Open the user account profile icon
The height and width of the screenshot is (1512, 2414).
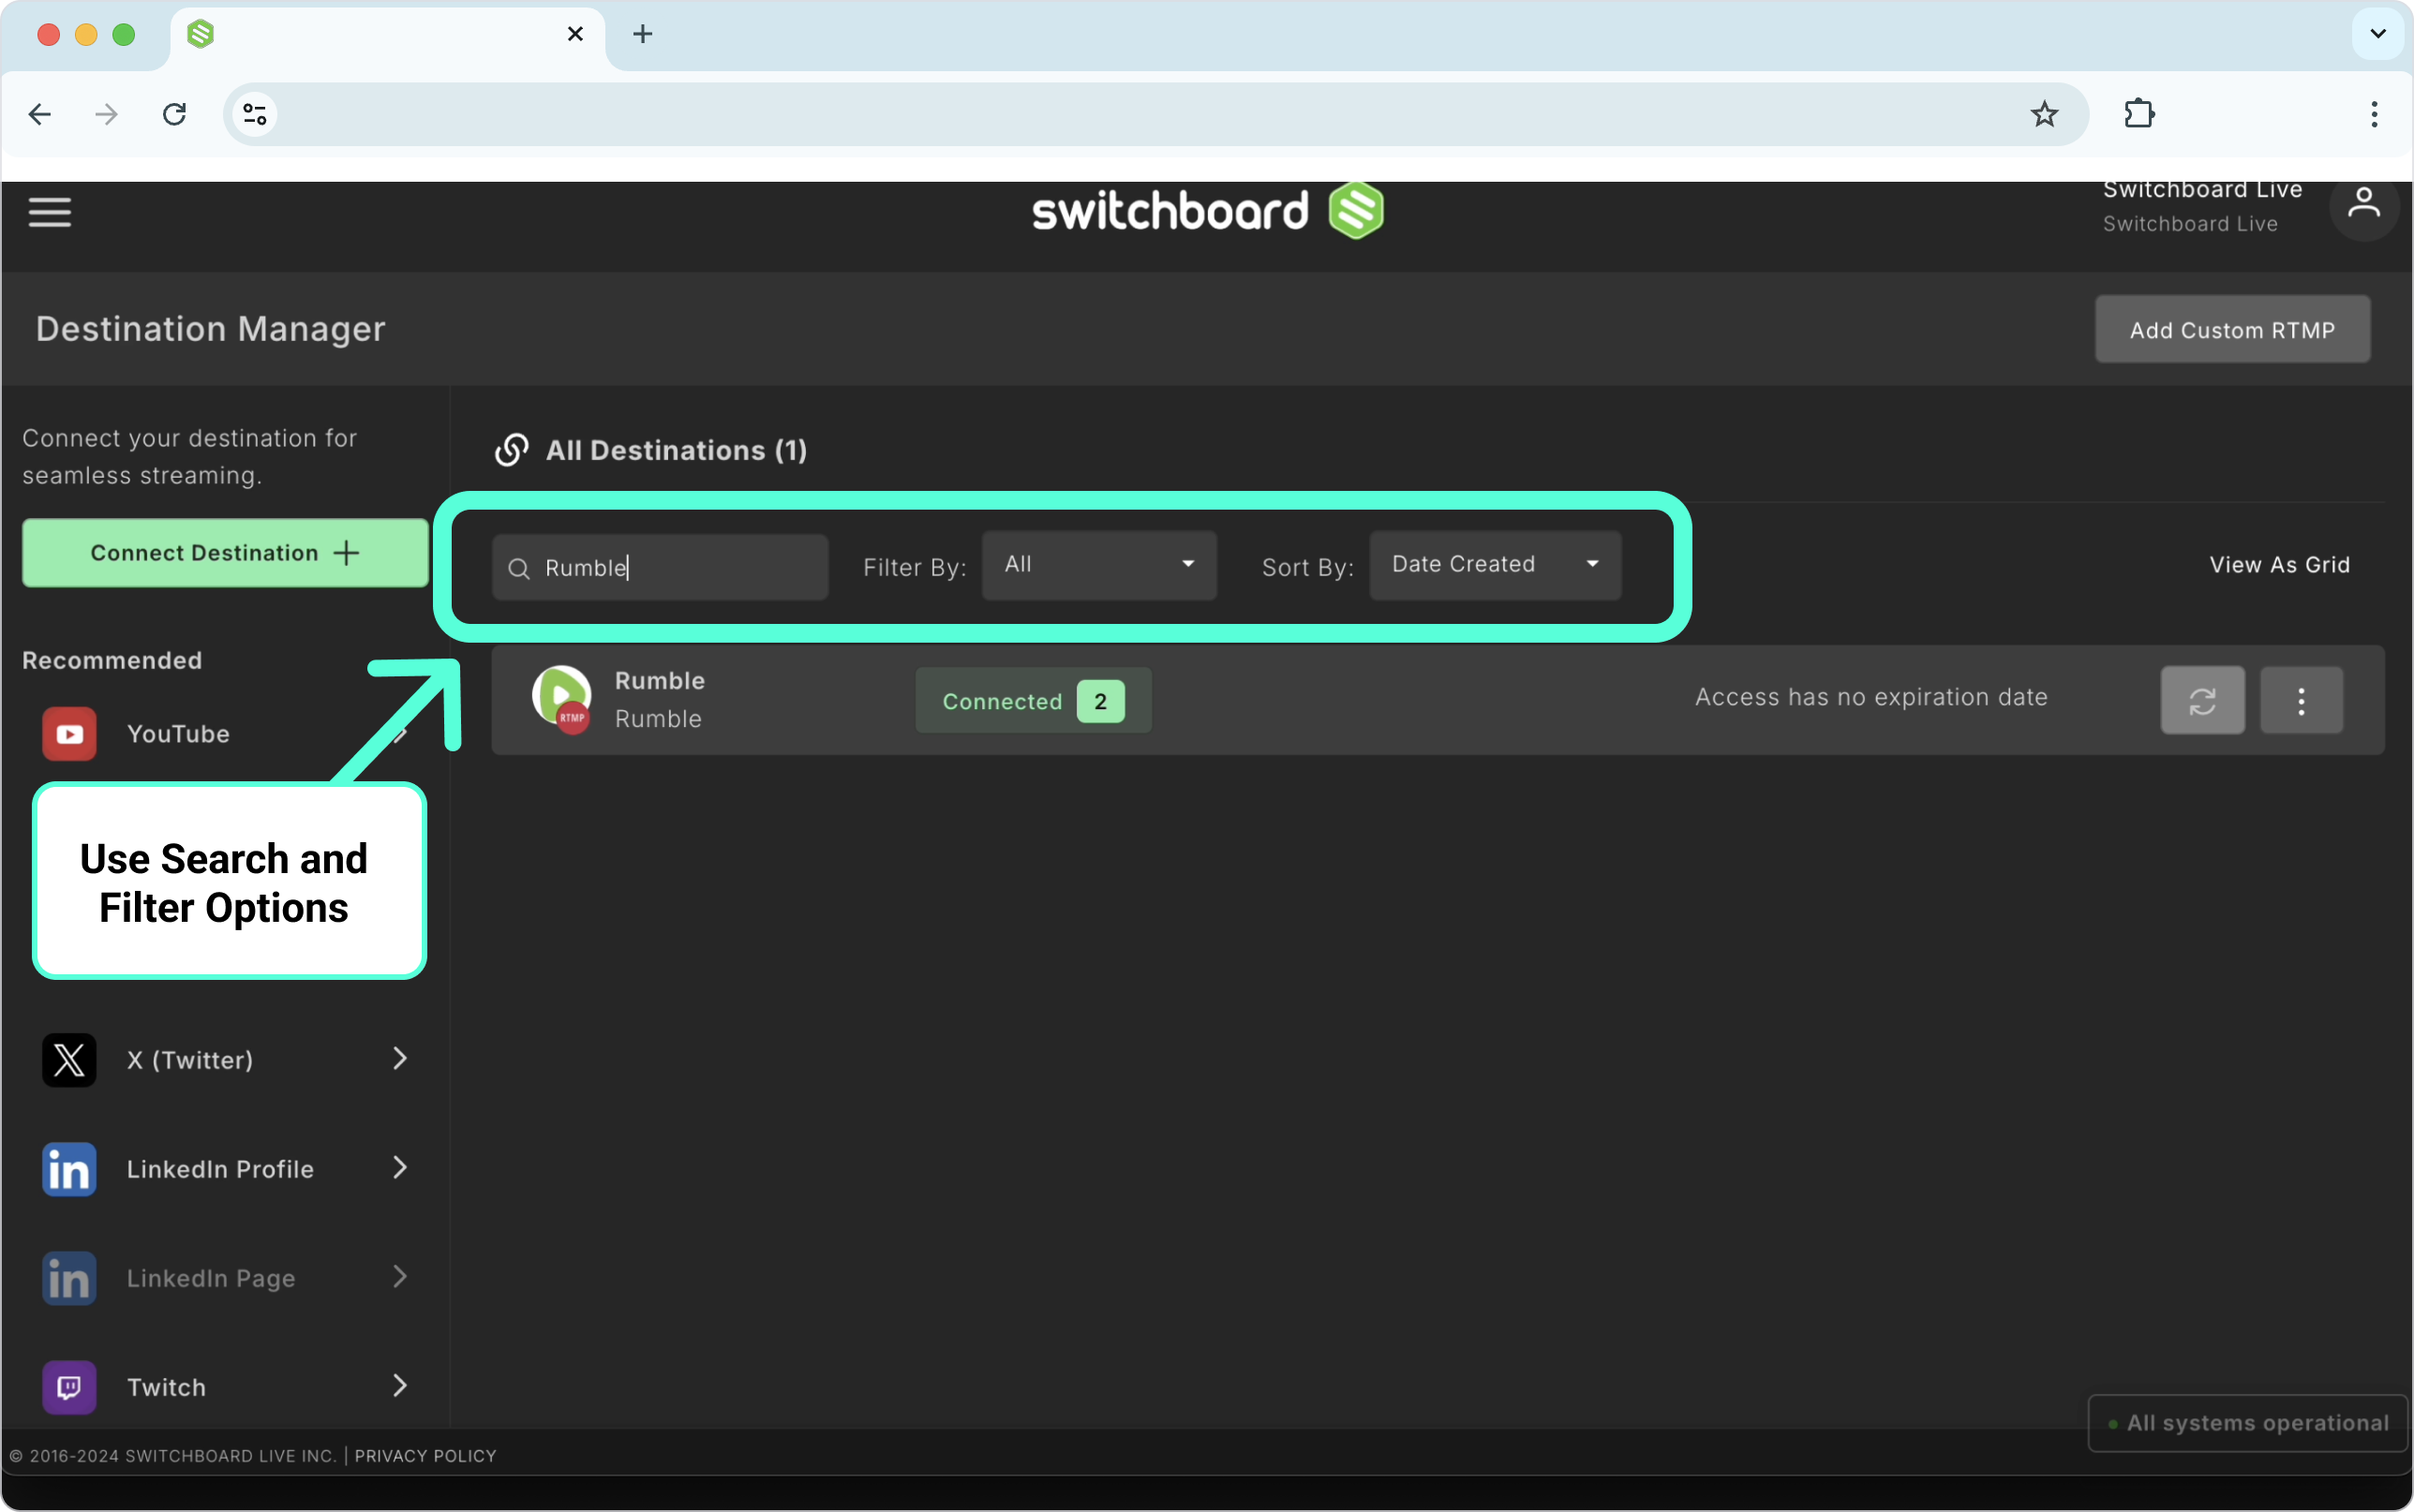[x=2364, y=204]
